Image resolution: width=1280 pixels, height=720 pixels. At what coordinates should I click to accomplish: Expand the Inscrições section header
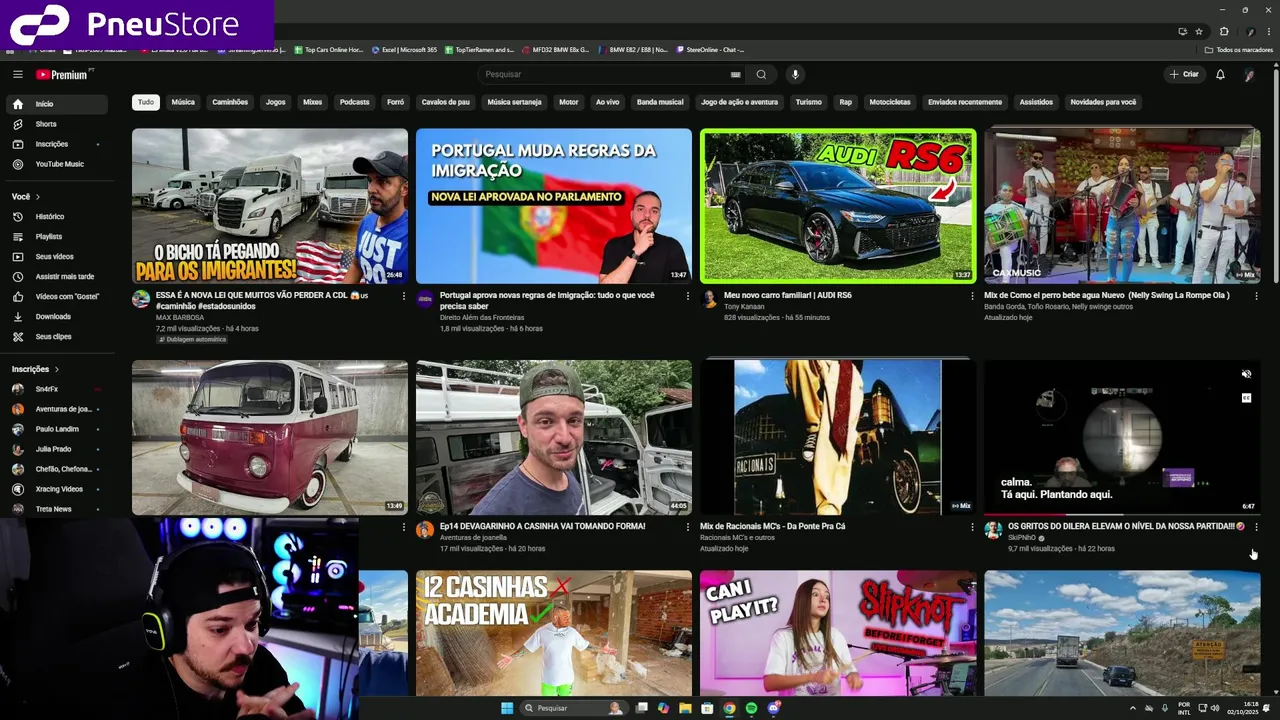[36, 369]
